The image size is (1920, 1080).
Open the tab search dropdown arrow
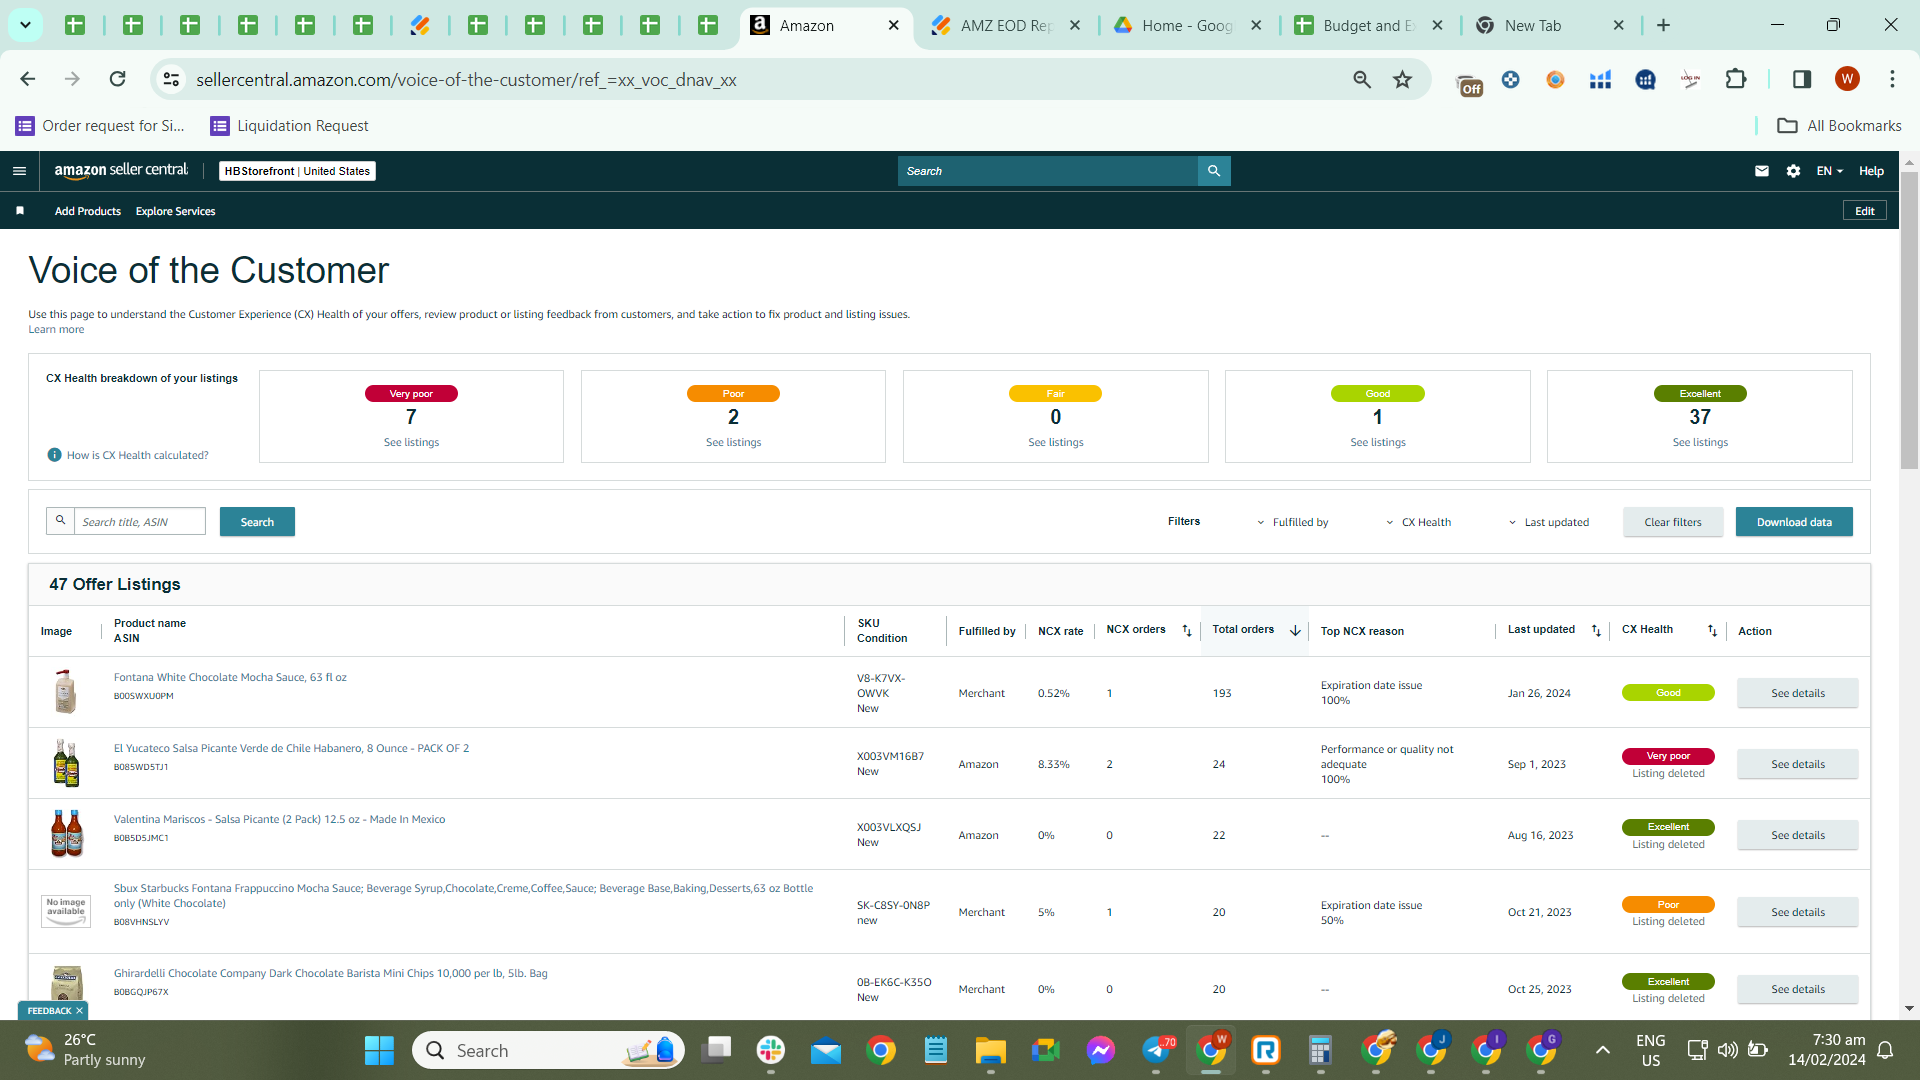tap(25, 25)
